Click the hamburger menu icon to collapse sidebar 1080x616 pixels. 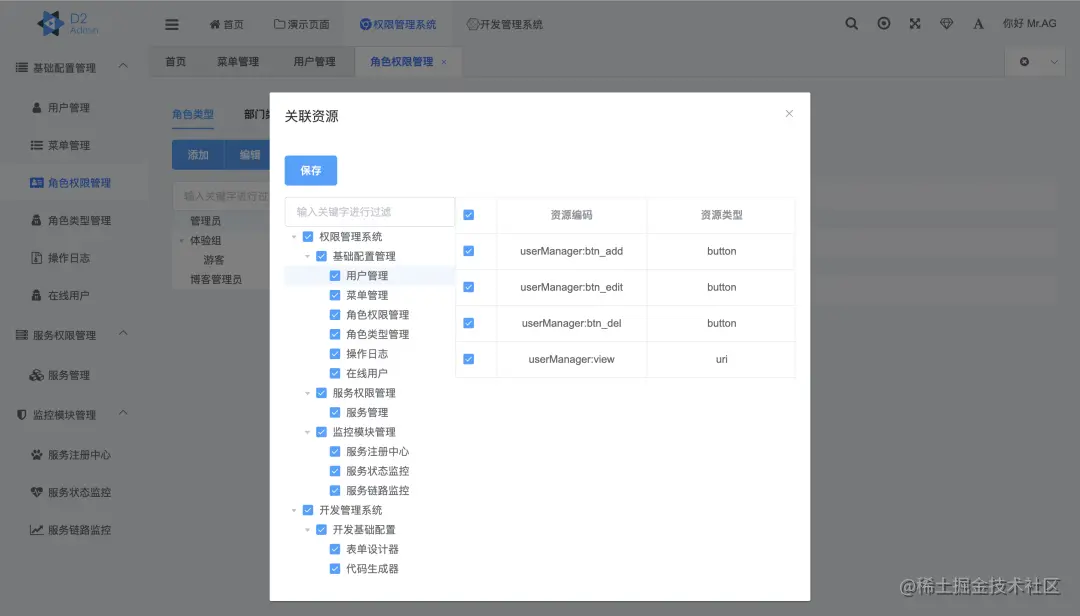tap(171, 23)
